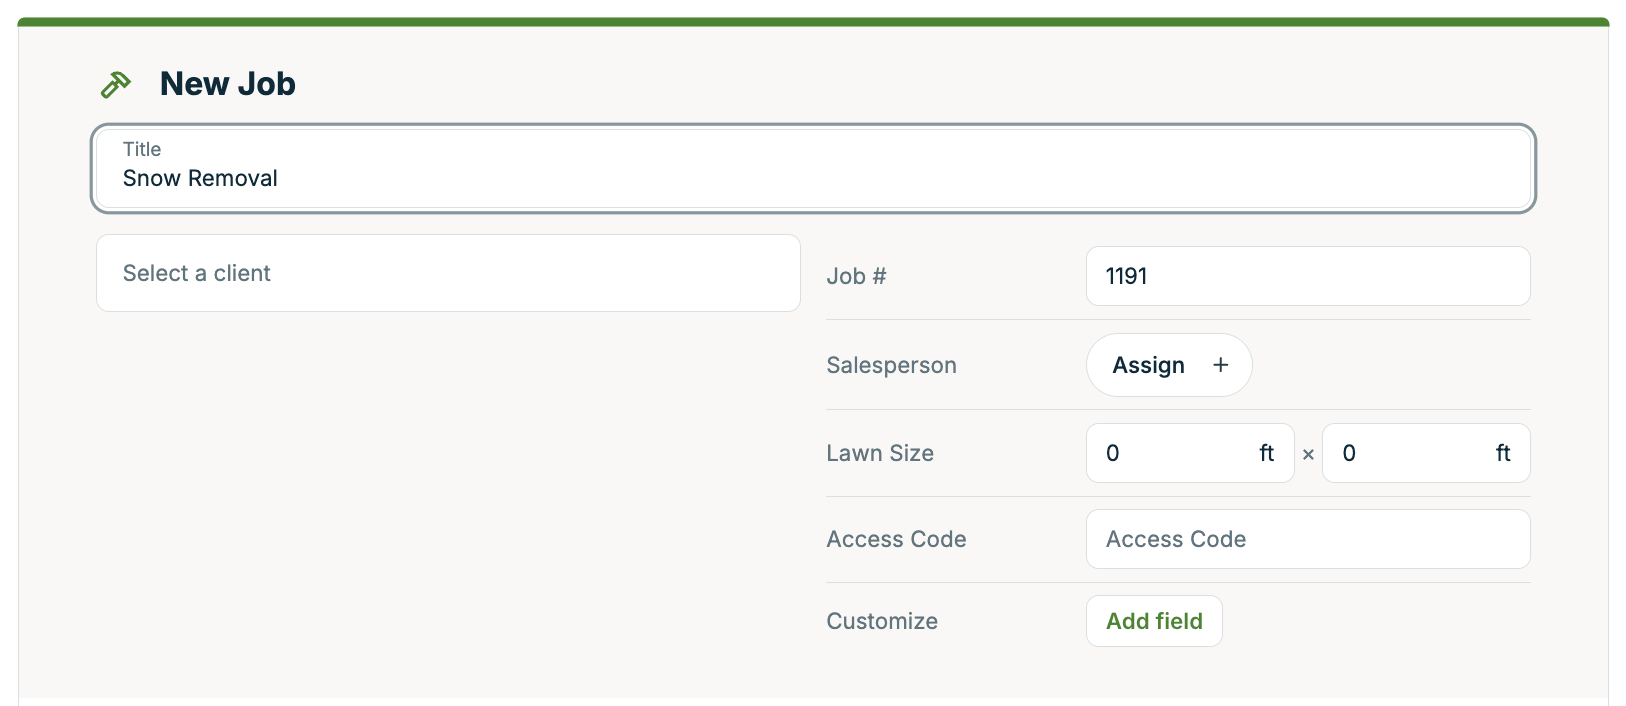1626x706 pixels.
Task: Click the empty Access Code input
Action: 1307,539
